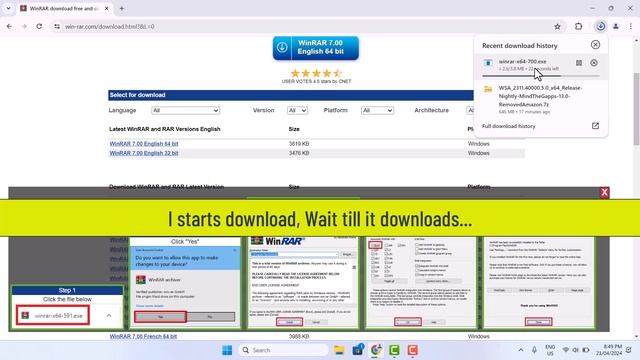
Task: Click the folder icon of WSA 7z file
Action: [x=488, y=89]
